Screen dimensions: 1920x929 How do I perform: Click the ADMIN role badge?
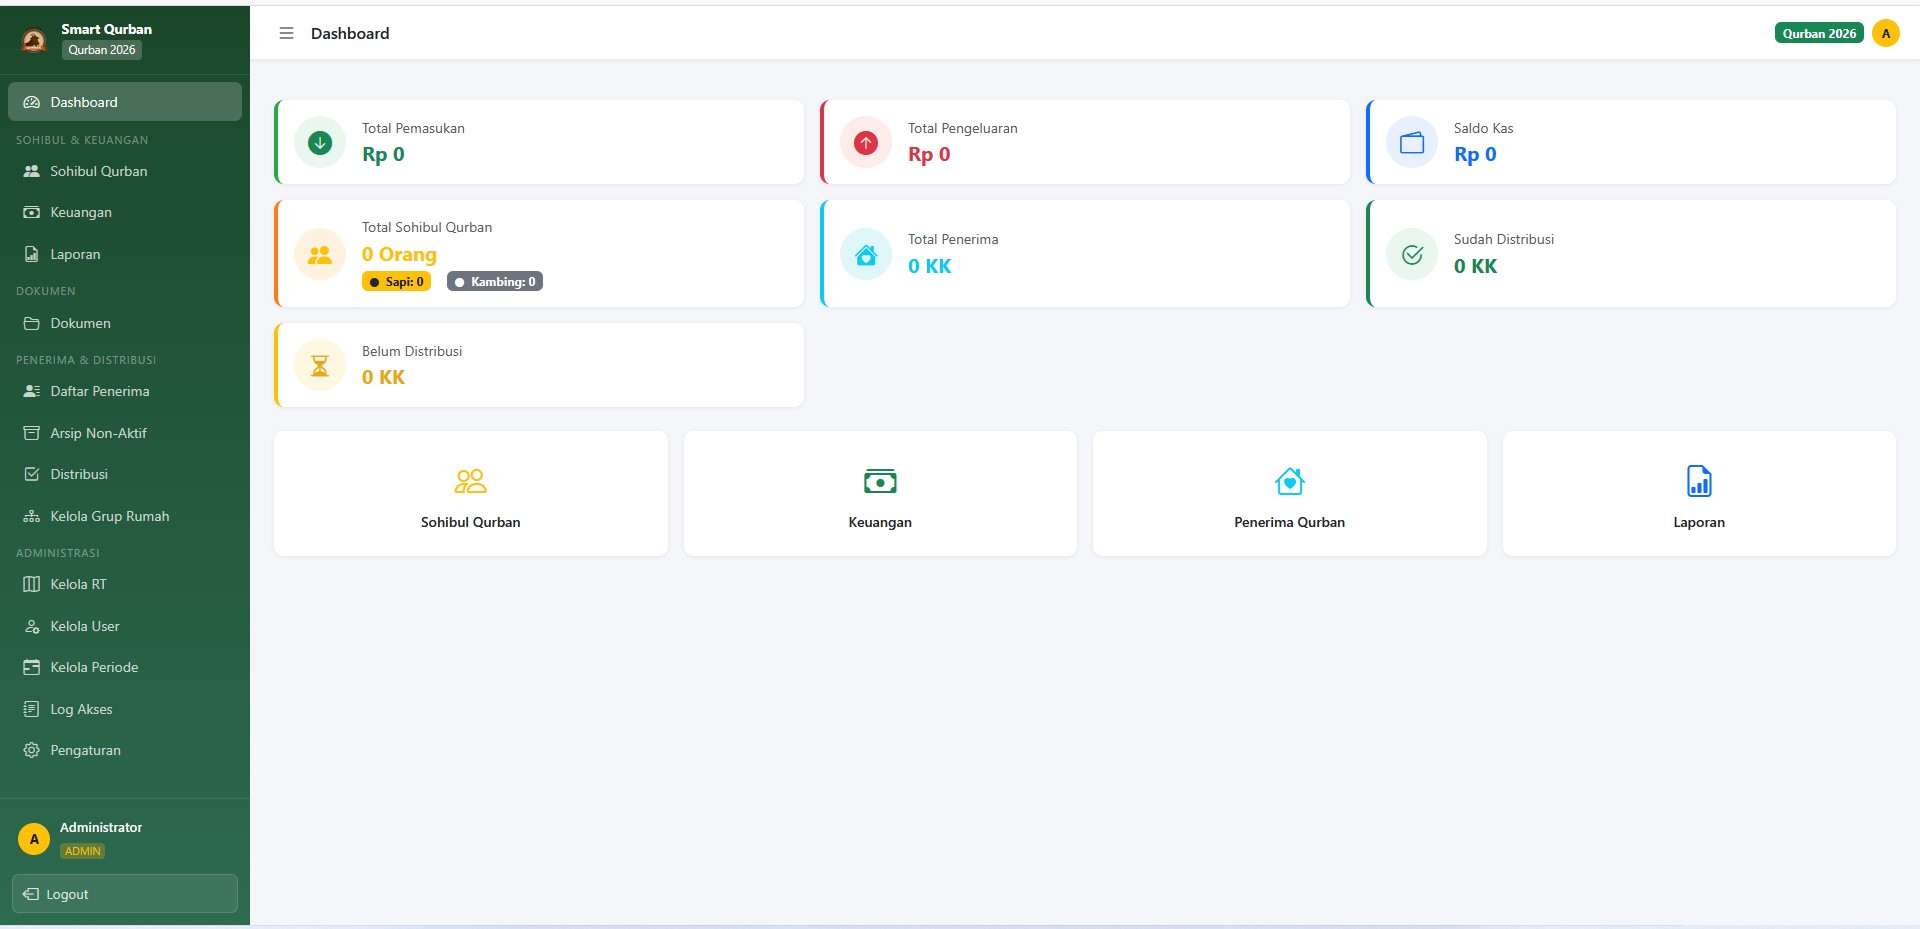tap(83, 851)
